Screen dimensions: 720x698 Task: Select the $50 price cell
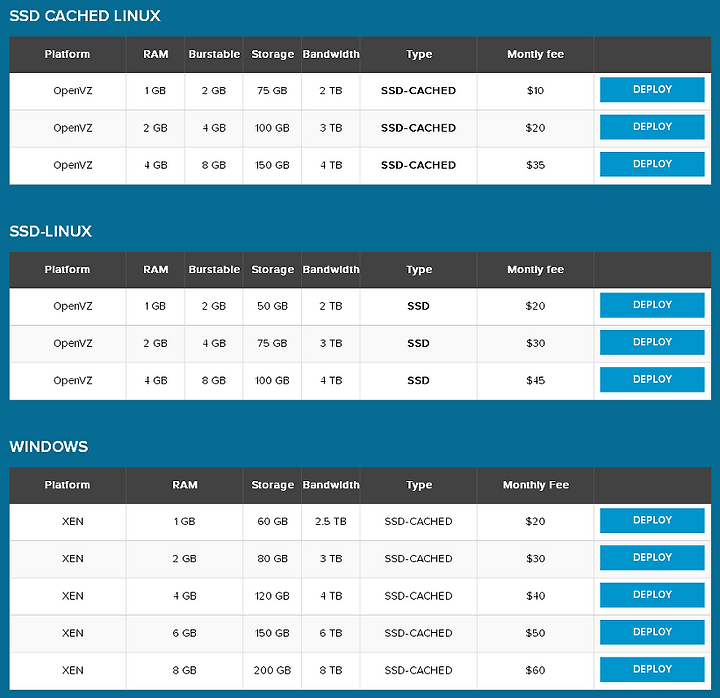pos(535,633)
